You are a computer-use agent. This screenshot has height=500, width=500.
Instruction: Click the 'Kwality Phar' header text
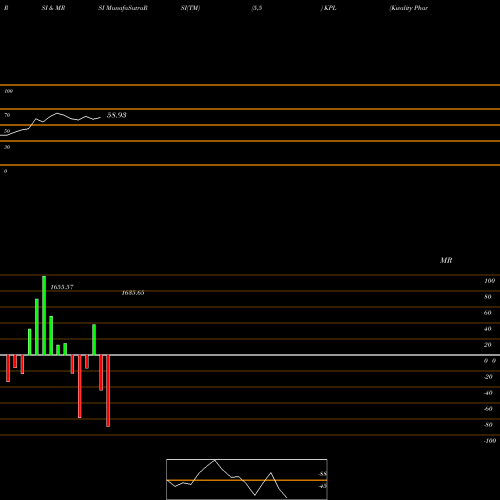[x=409, y=8]
